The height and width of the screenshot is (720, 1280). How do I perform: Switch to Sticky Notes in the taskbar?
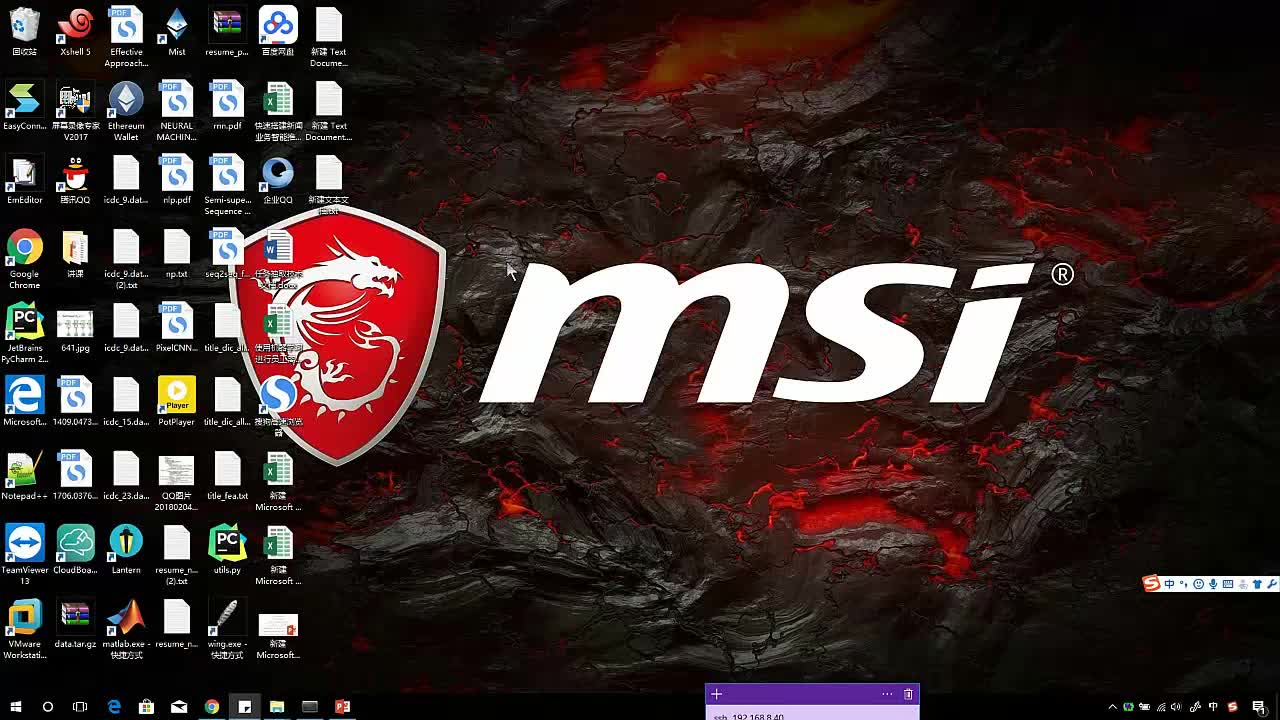coord(244,707)
